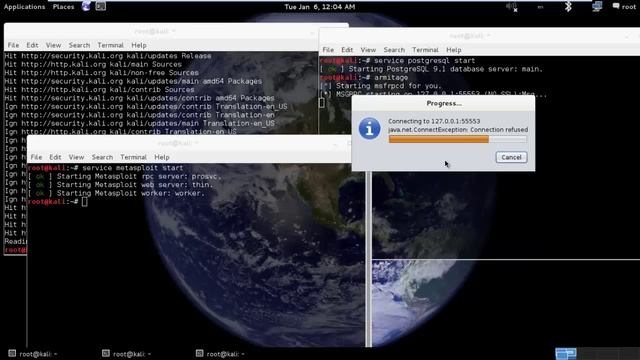Click the 'Starting Metasploit rpc server: prosvc.' line

pos(124,176)
